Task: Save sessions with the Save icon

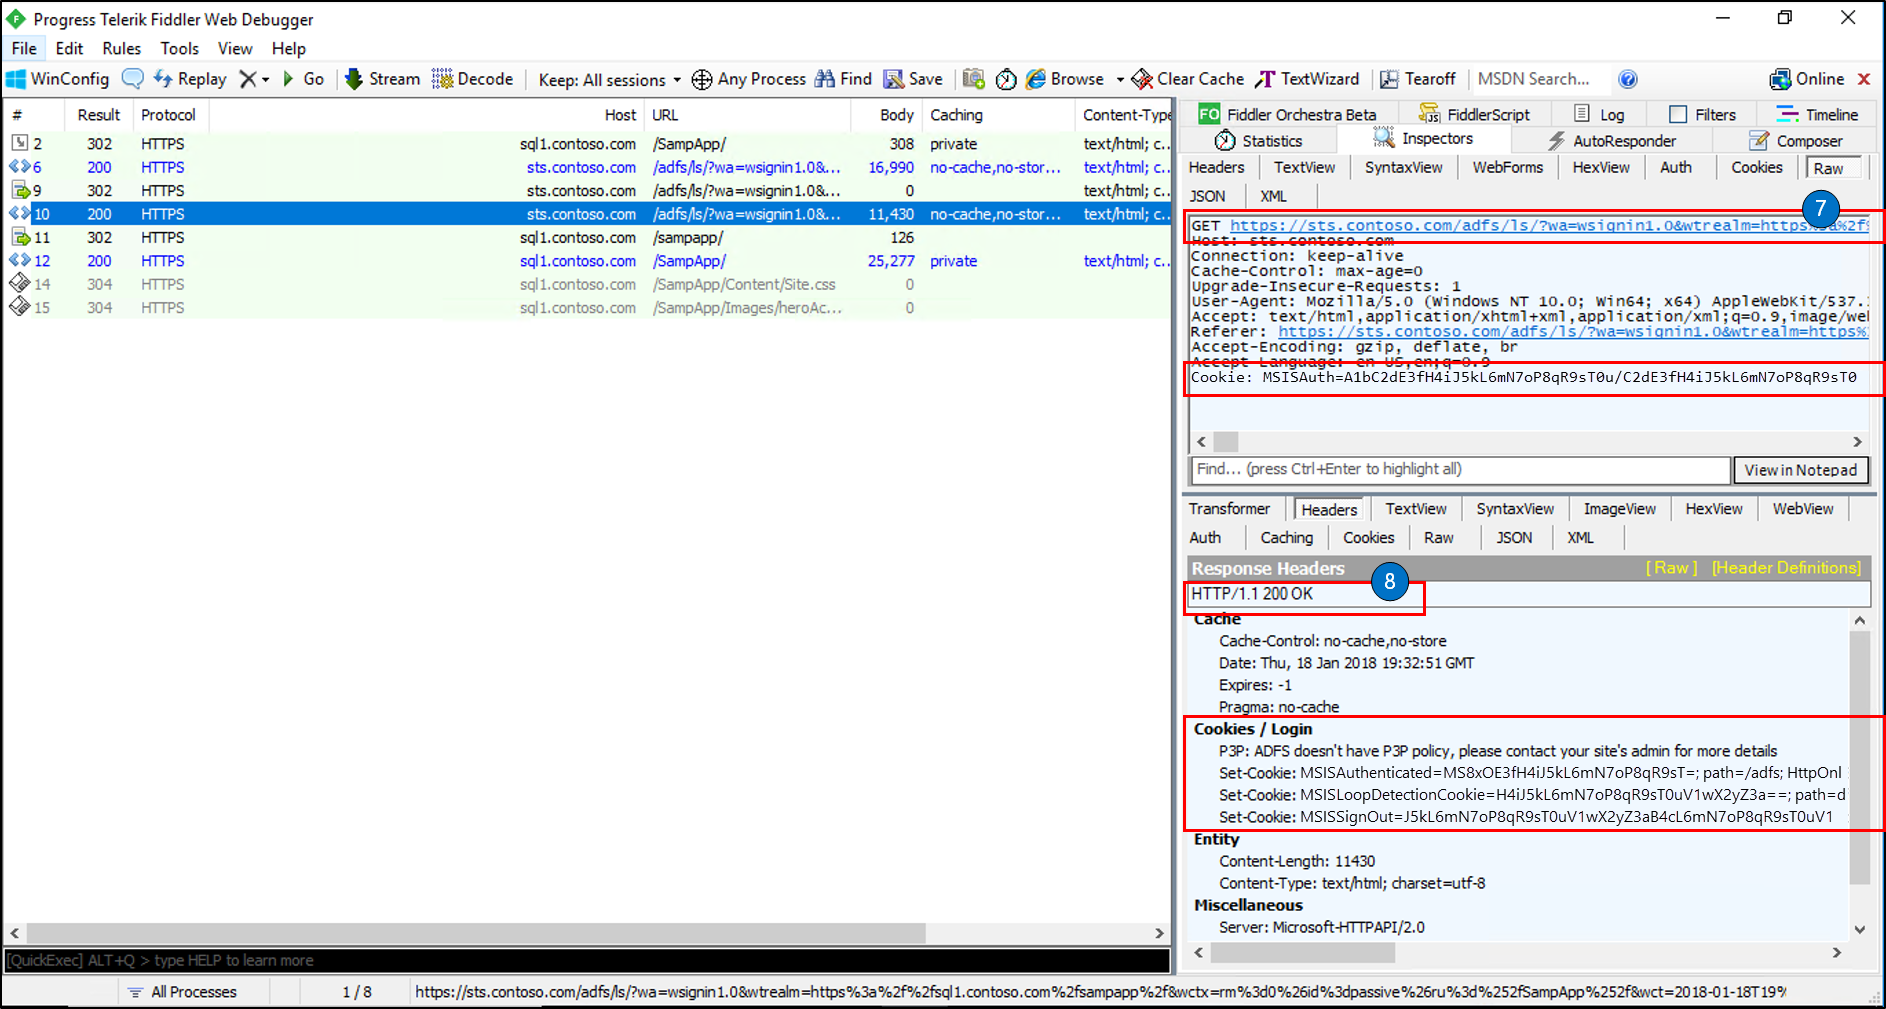Action: pos(913,79)
